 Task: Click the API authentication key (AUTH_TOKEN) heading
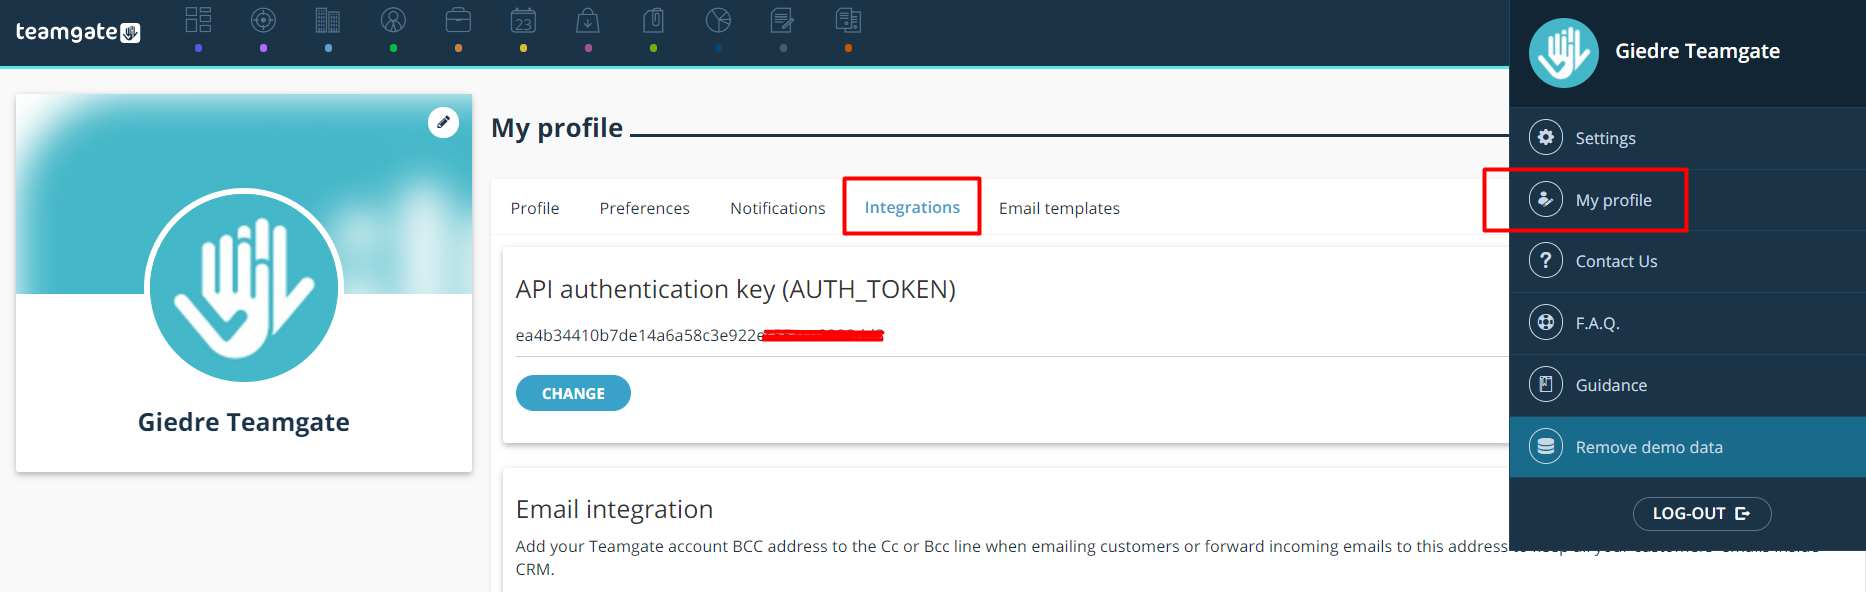click(x=735, y=289)
